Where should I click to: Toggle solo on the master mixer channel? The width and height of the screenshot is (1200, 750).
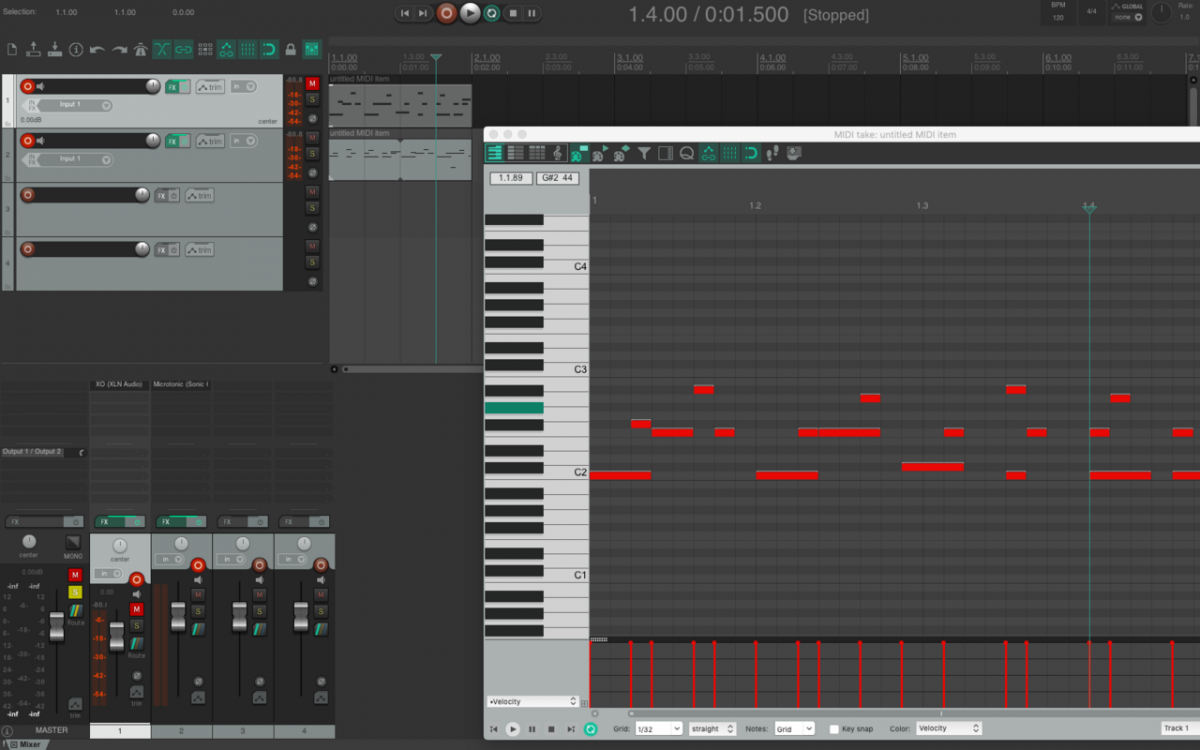[x=75, y=592]
